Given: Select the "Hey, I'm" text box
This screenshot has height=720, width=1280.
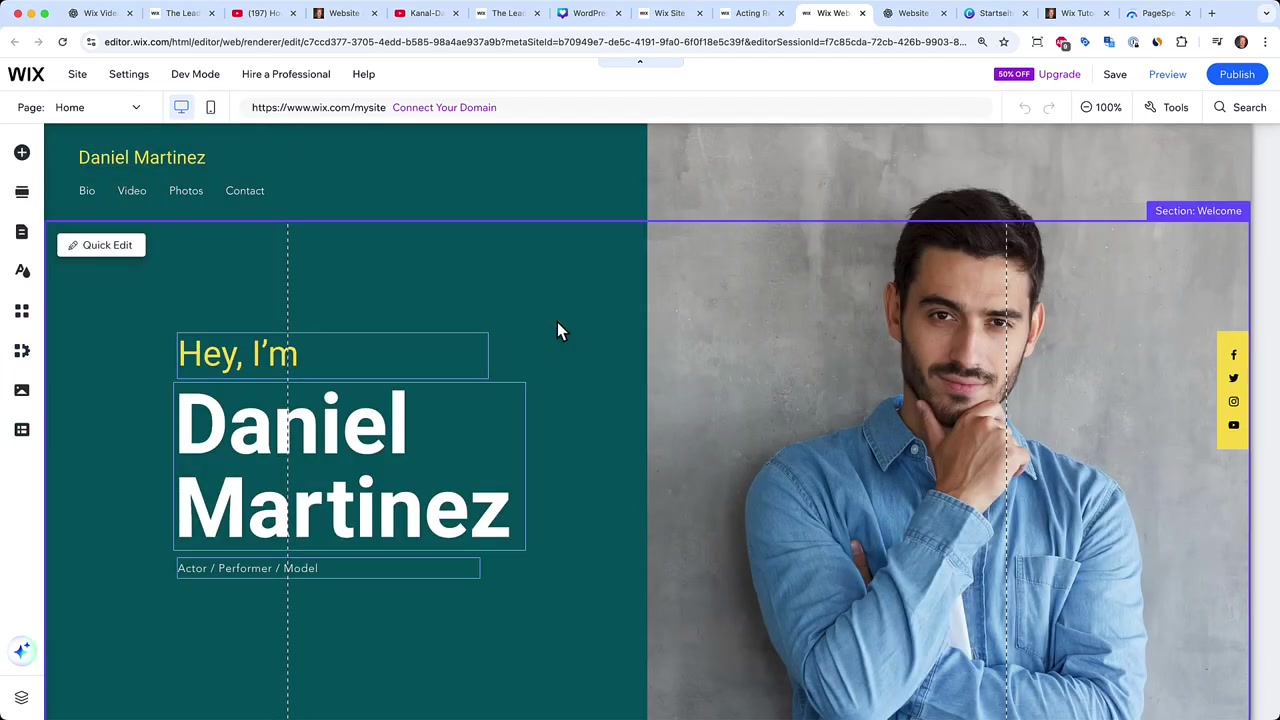Looking at the screenshot, I should point(333,356).
